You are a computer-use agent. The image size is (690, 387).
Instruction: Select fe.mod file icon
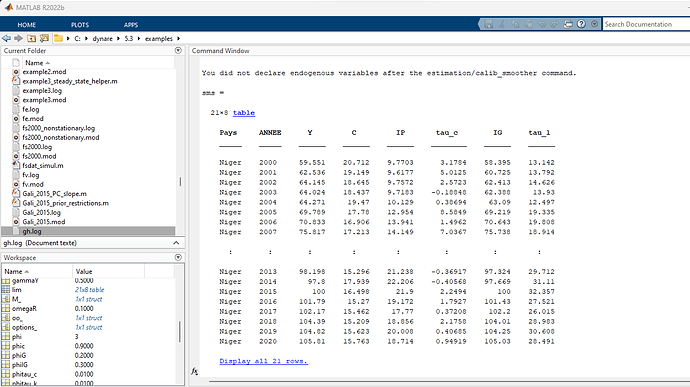(16, 118)
